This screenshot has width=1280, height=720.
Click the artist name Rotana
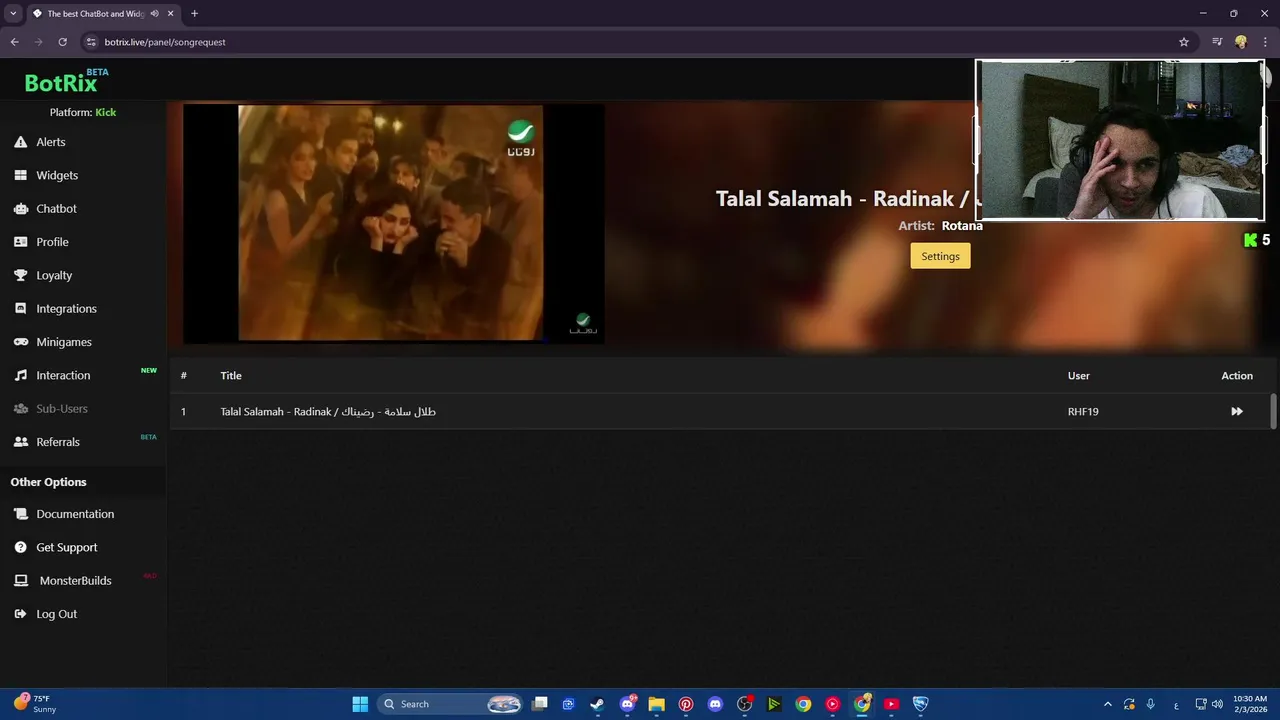[962, 226]
